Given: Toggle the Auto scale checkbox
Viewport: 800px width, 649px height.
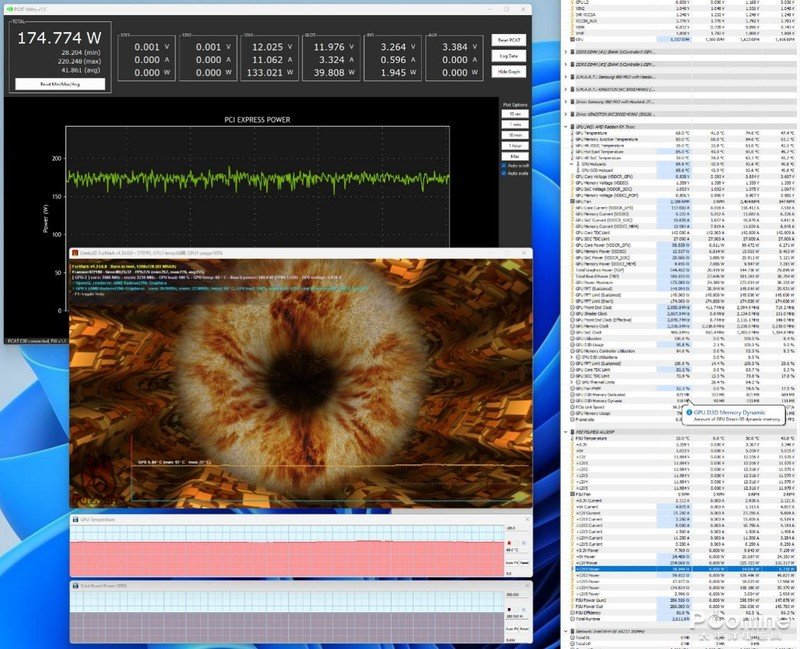Looking at the screenshot, I should click(x=505, y=173).
